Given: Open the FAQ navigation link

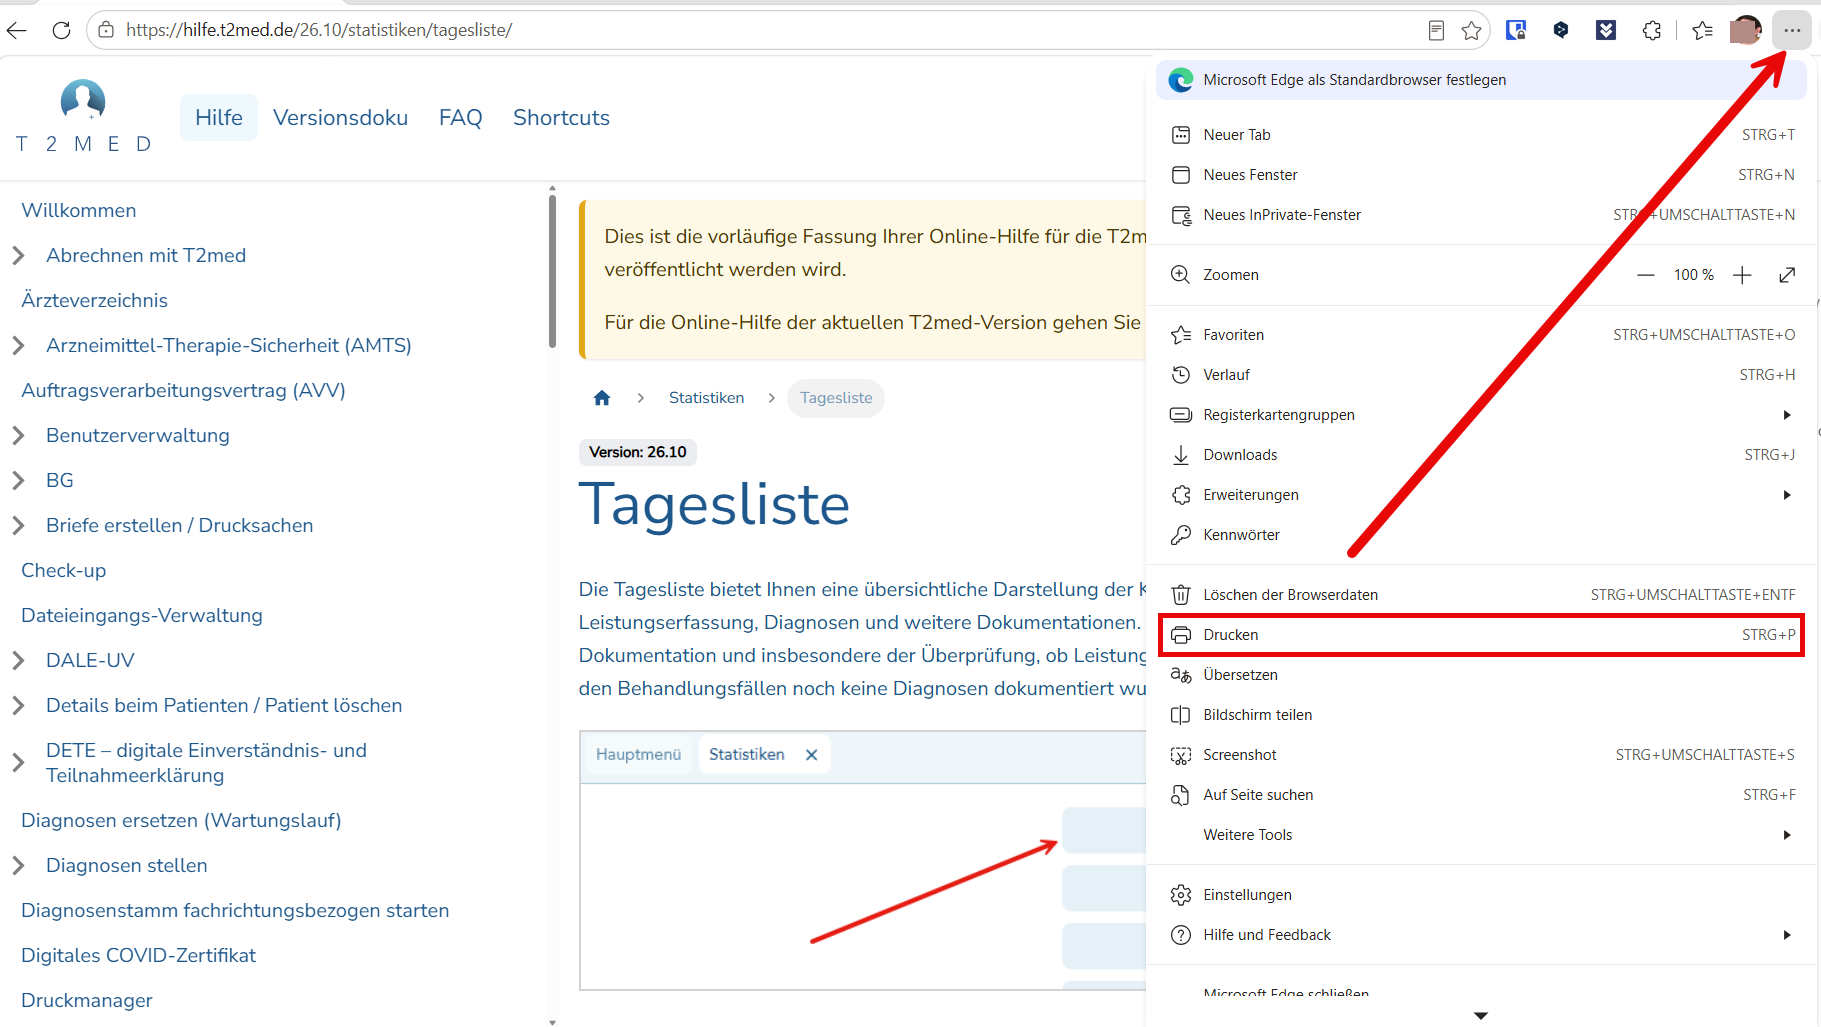Looking at the screenshot, I should point(460,118).
